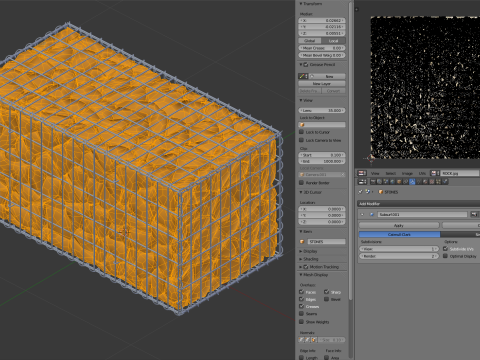Image resolution: width=480 pixels, height=360 pixels.
Task: Open the Scene properties tab icon
Action: pyautogui.click(x=386, y=182)
